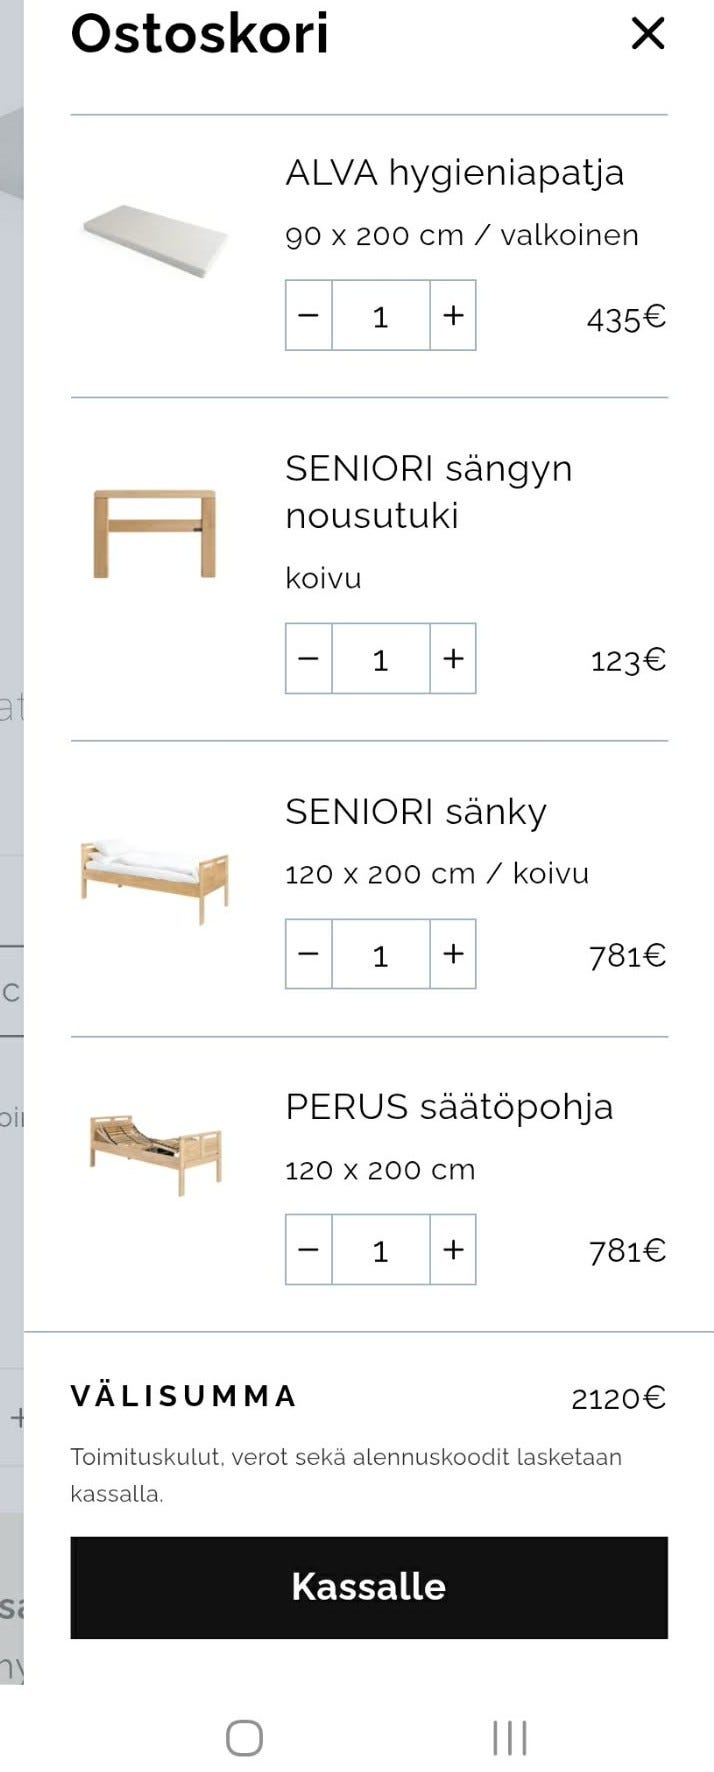Decrease ALVA hygieniapatja quantity
Screen dimensions: 714x1772
(x=308, y=316)
